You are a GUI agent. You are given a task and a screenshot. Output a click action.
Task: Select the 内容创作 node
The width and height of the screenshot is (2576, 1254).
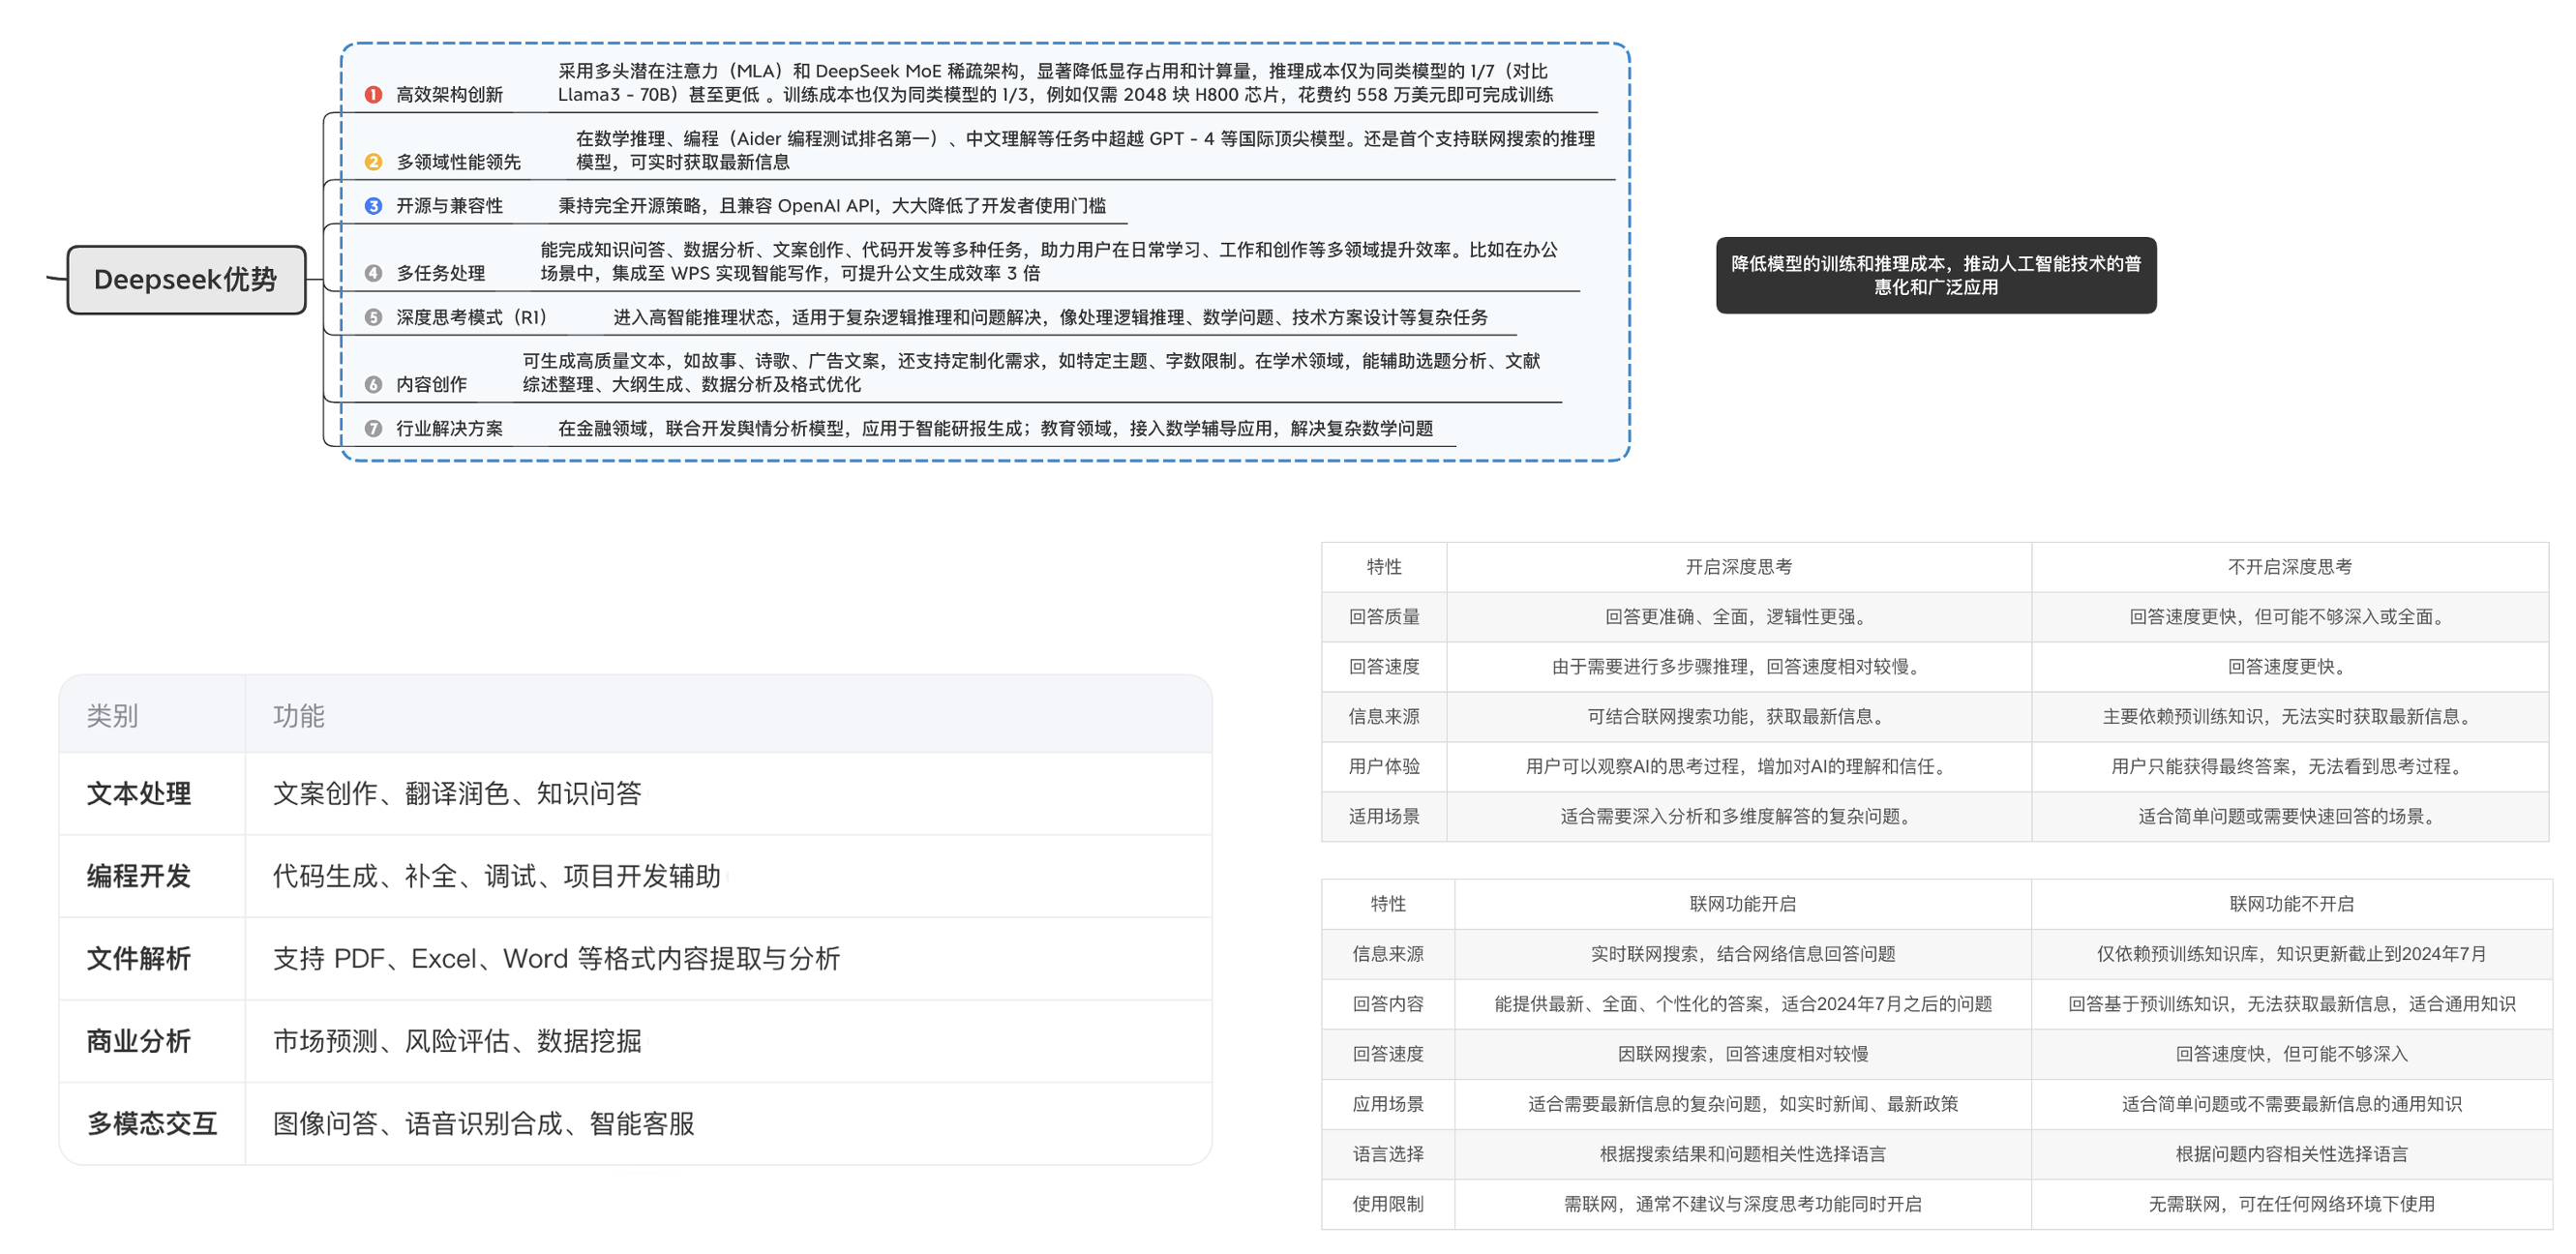point(431,384)
